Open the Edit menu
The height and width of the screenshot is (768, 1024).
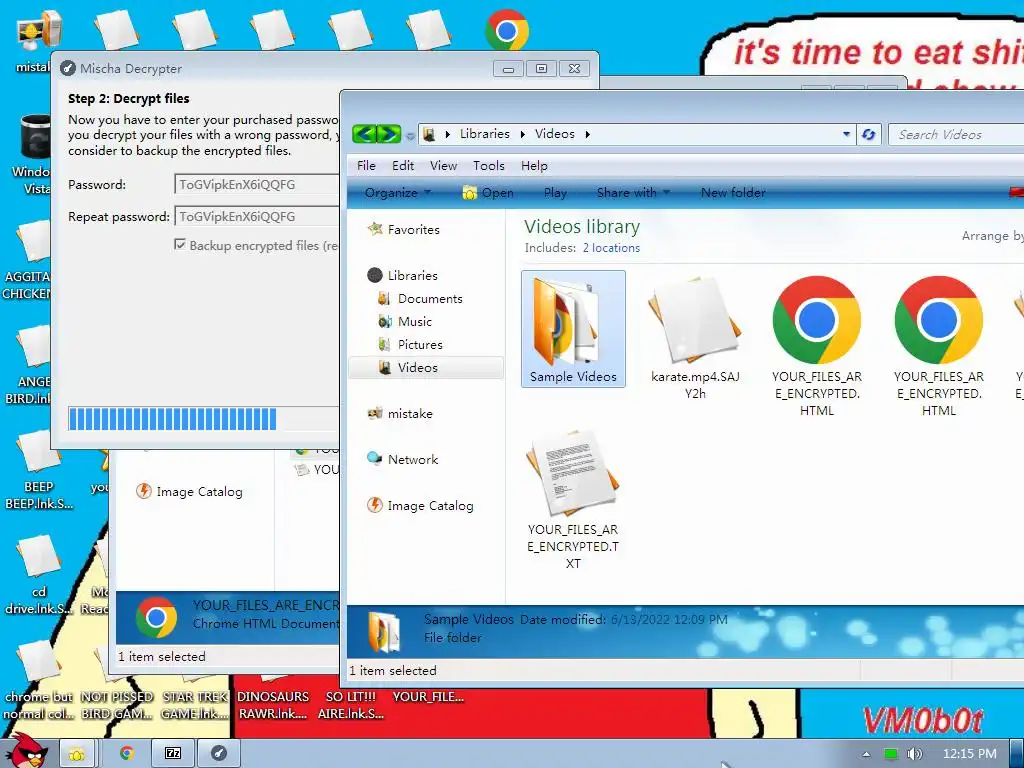coord(403,165)
